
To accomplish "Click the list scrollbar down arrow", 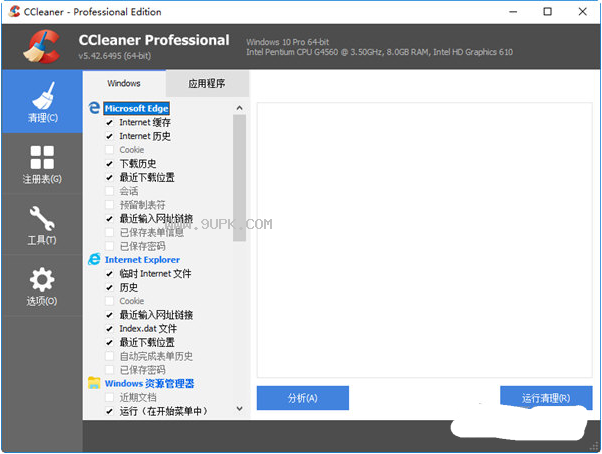I will click(240, 409).
